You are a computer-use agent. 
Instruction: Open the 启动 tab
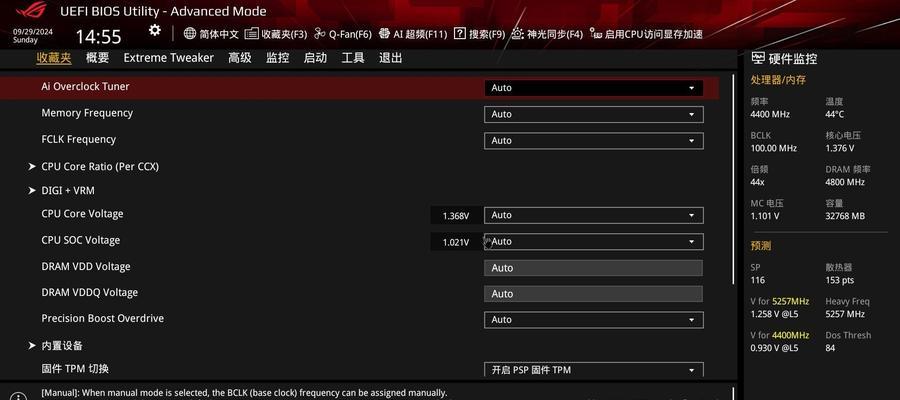coord(315,58)
